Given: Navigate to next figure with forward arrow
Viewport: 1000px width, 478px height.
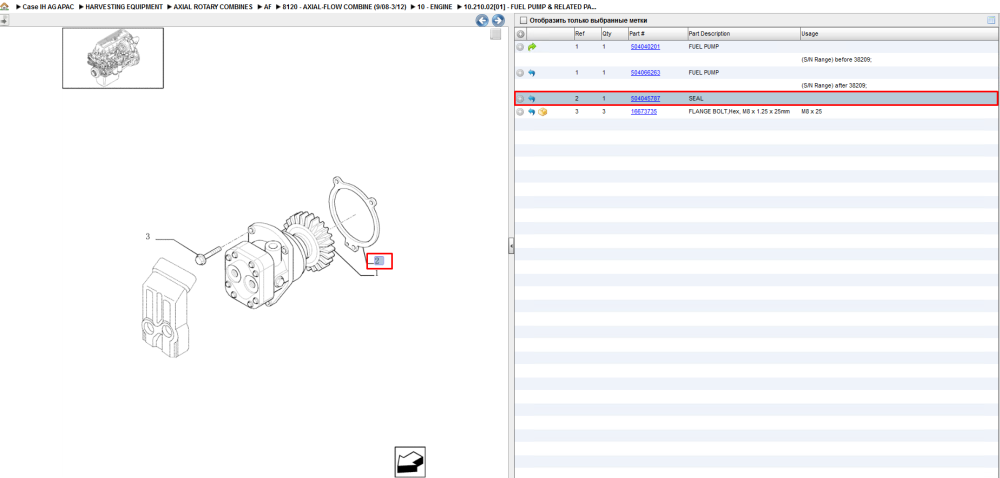Looking at the screenshot, I should 498,20.
